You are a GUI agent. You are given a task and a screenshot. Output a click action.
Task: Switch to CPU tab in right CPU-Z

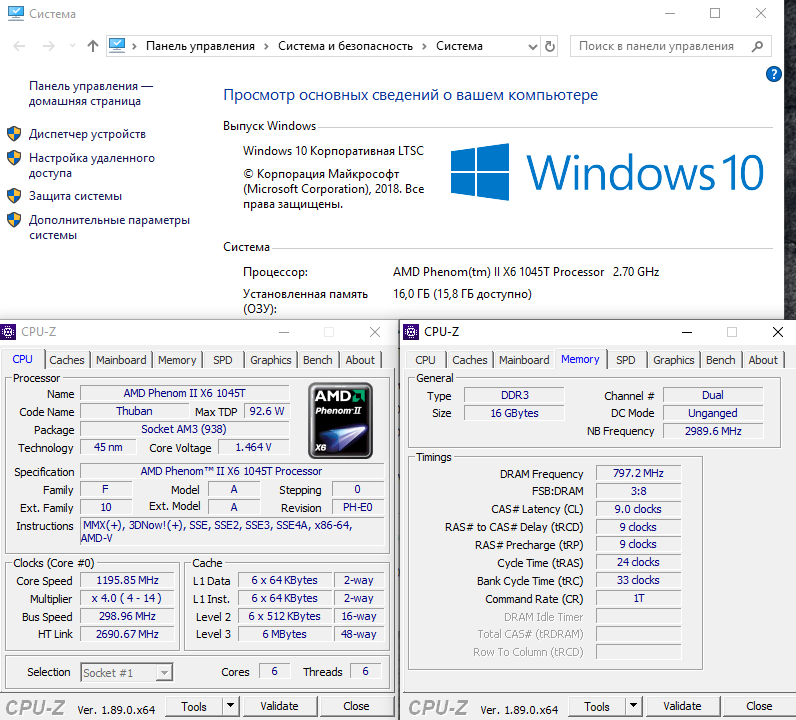pos(425,360)
